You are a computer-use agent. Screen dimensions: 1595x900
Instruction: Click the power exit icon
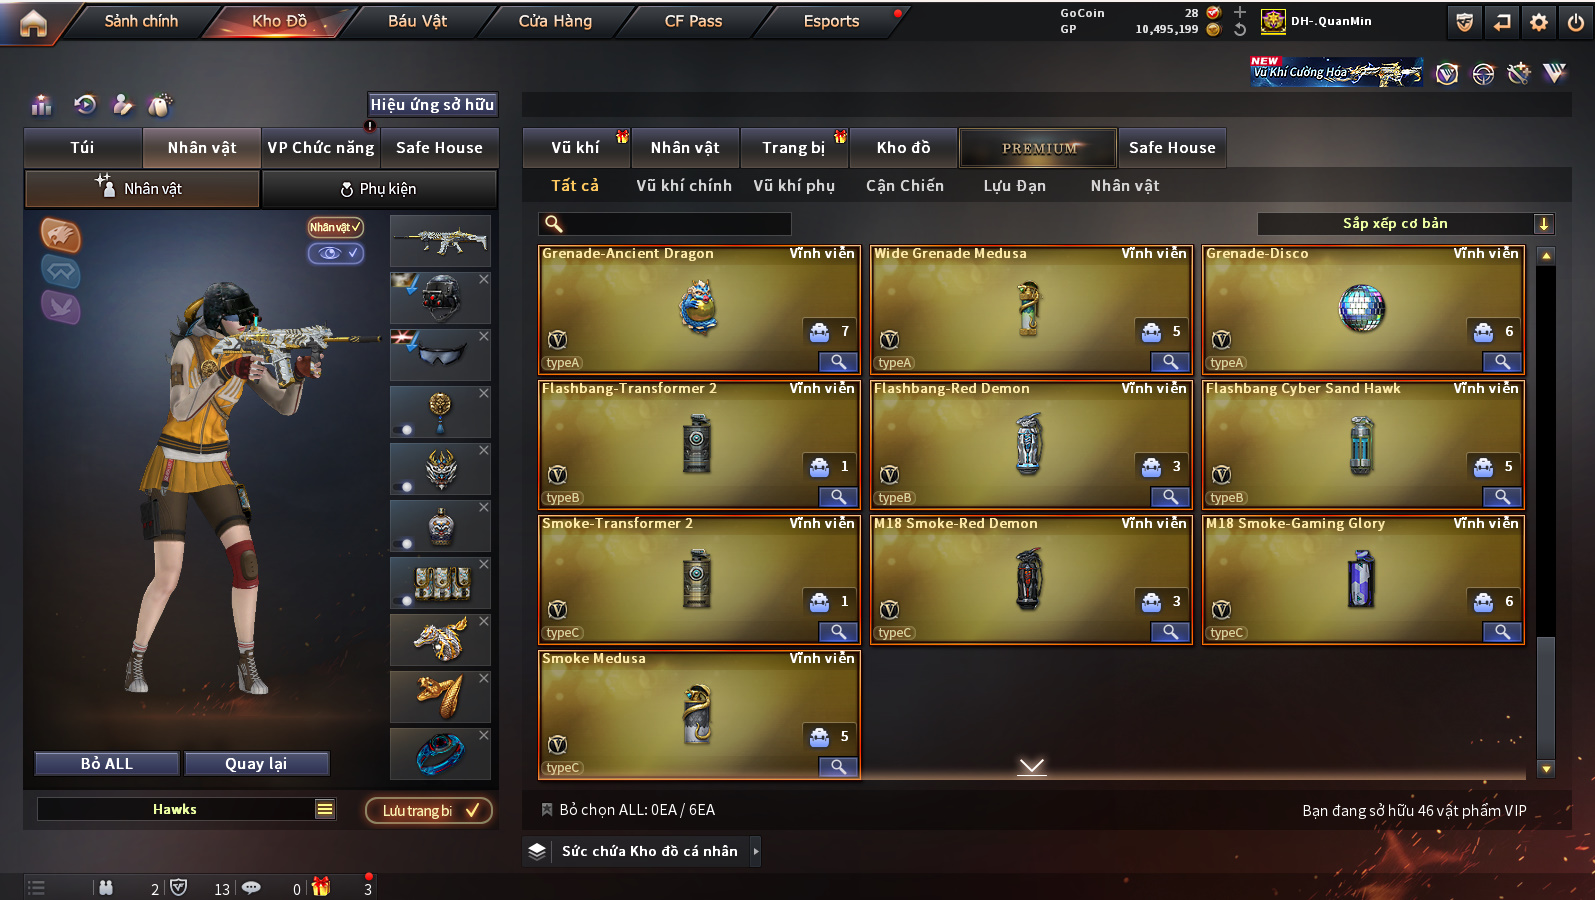(1576, 22)
